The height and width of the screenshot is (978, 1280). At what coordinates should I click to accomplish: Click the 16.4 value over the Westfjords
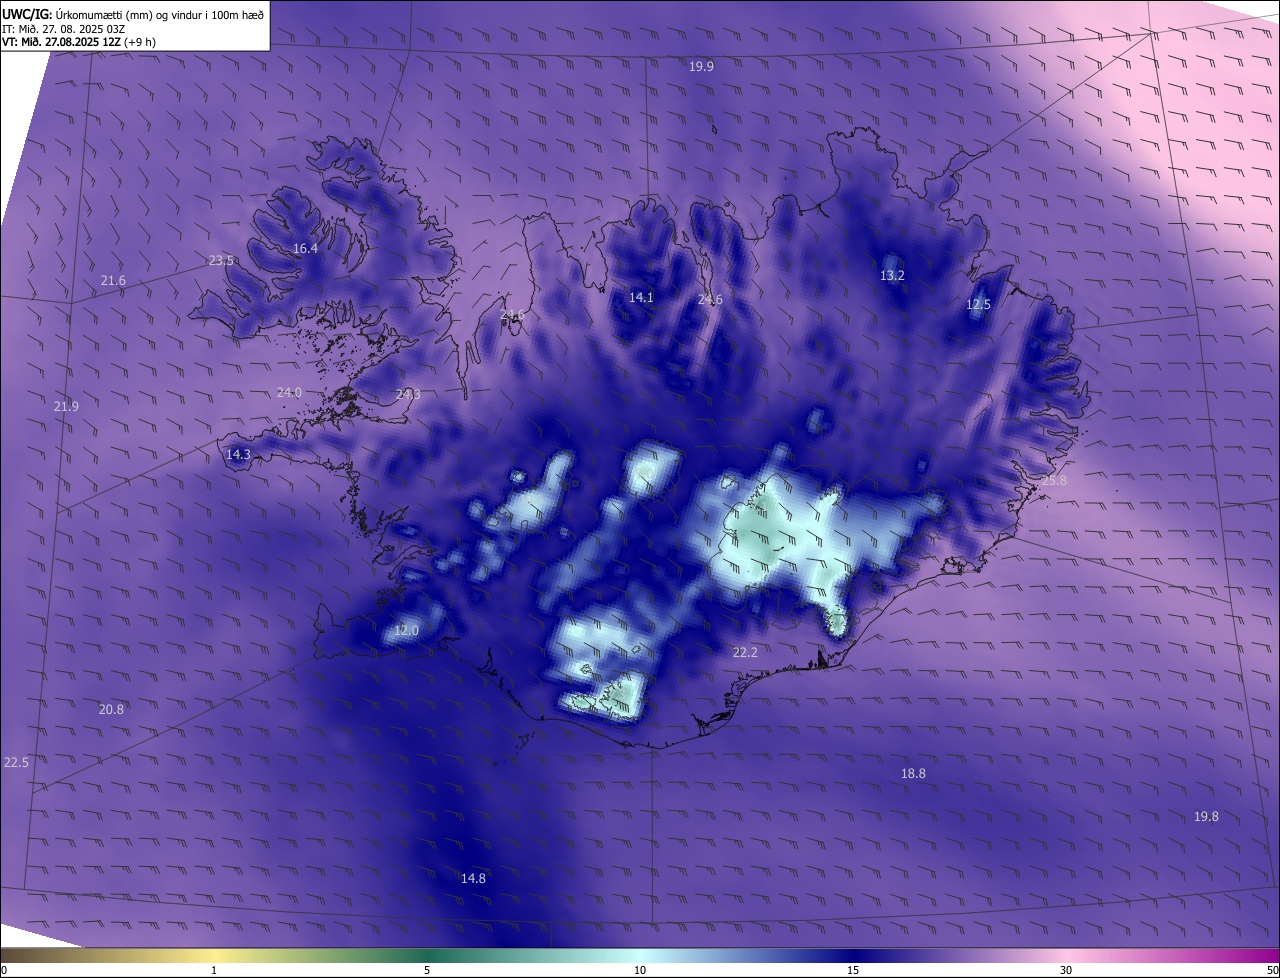tap(305, 249)
